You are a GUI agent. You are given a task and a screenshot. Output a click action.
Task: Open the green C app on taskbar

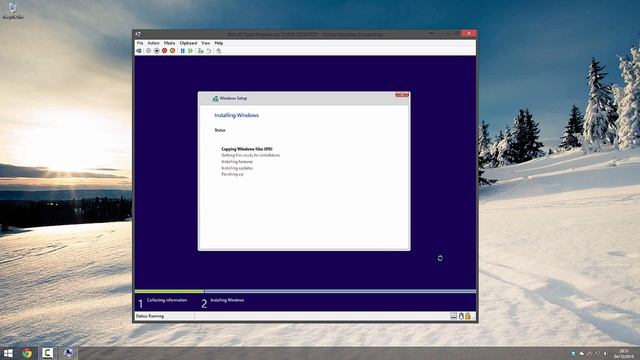click(x=48, y=353)
